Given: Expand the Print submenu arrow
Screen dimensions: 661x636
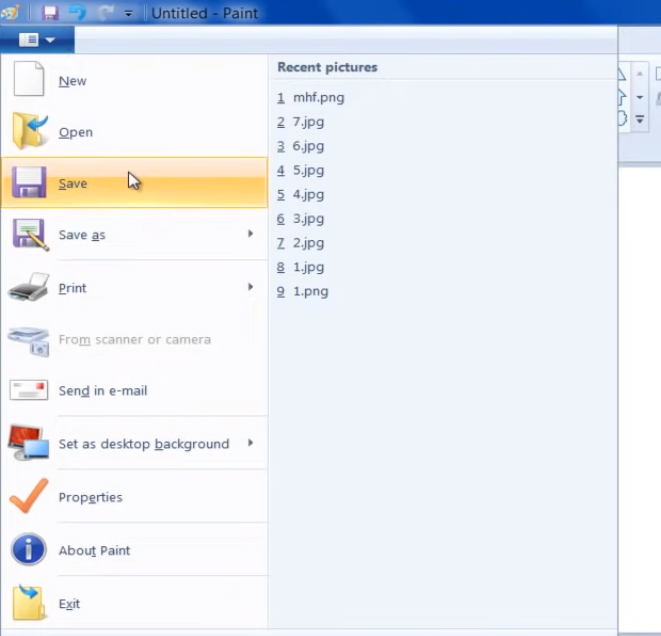Looking at the screenshot, I should coord(250,288).
